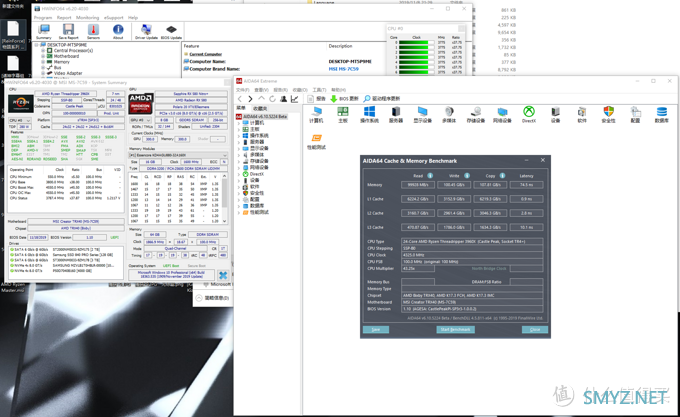Click the AIDA64 user profile icon
Viewport: 680px width, 417px height.
point(283,99)
